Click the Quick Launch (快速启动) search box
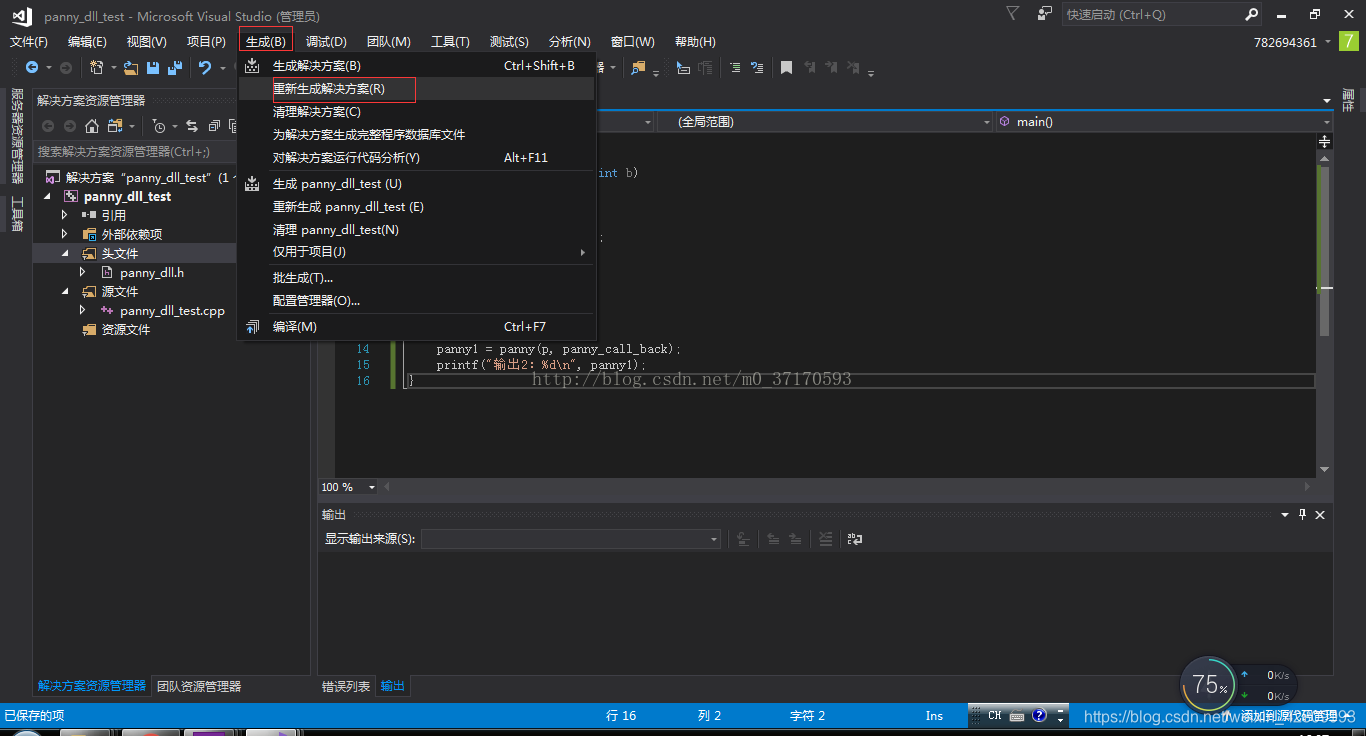This screenshot has height=736, width=1366. pyautogui.click(x=1162, y=15)
